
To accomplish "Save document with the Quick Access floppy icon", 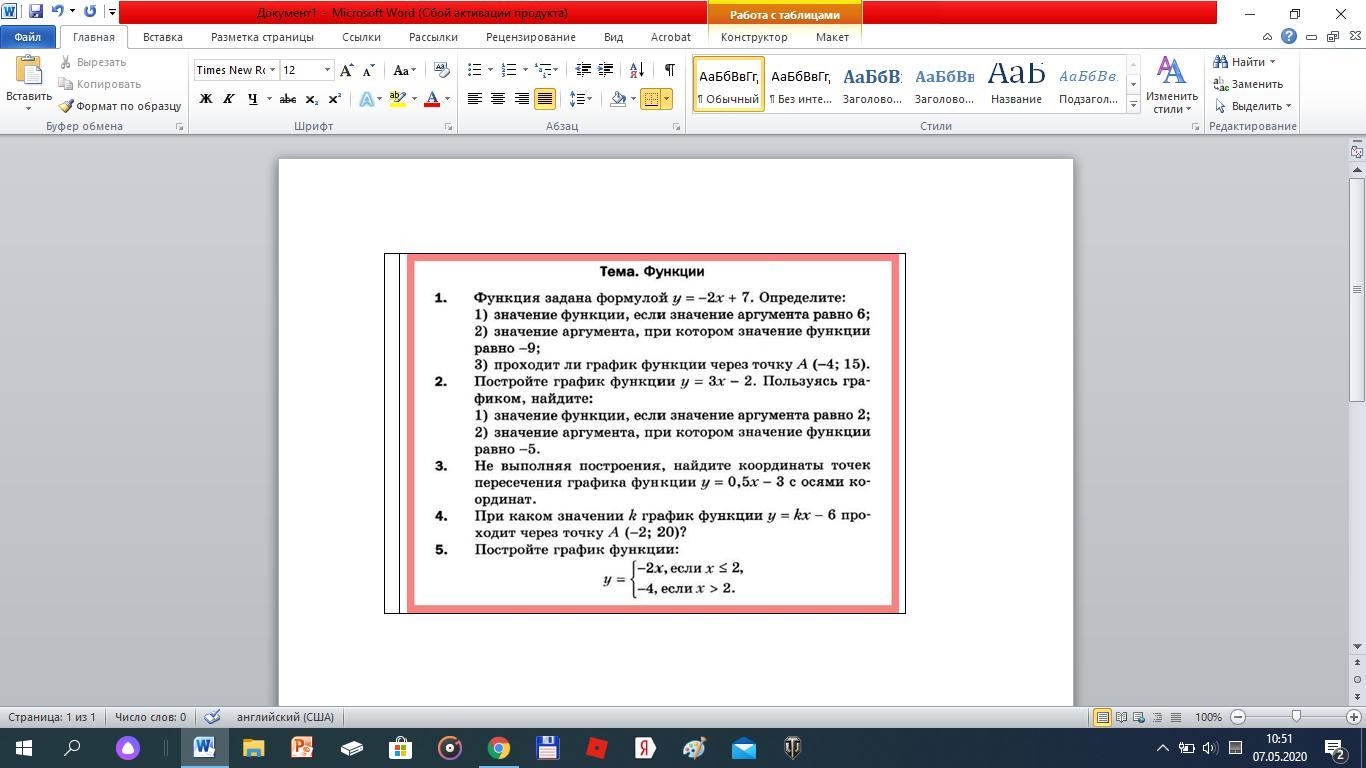I will click(36, 12).
